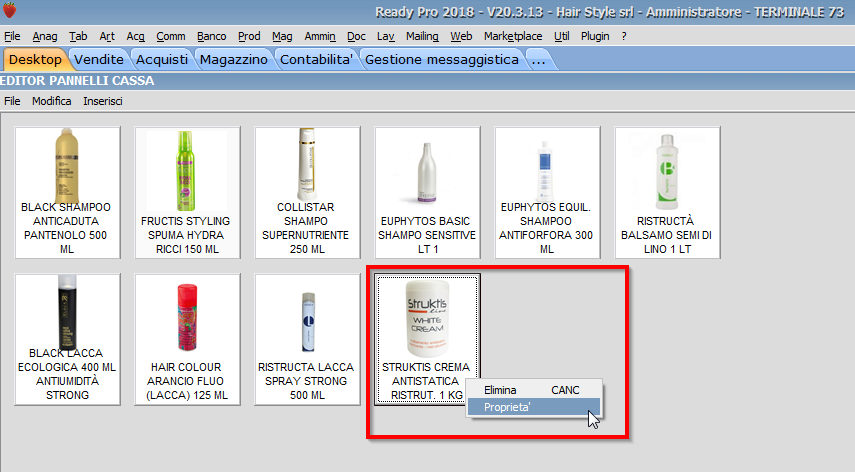
Task: Select the Ristructa Lacca Spray Strong tile
Action: pos(308,339)
